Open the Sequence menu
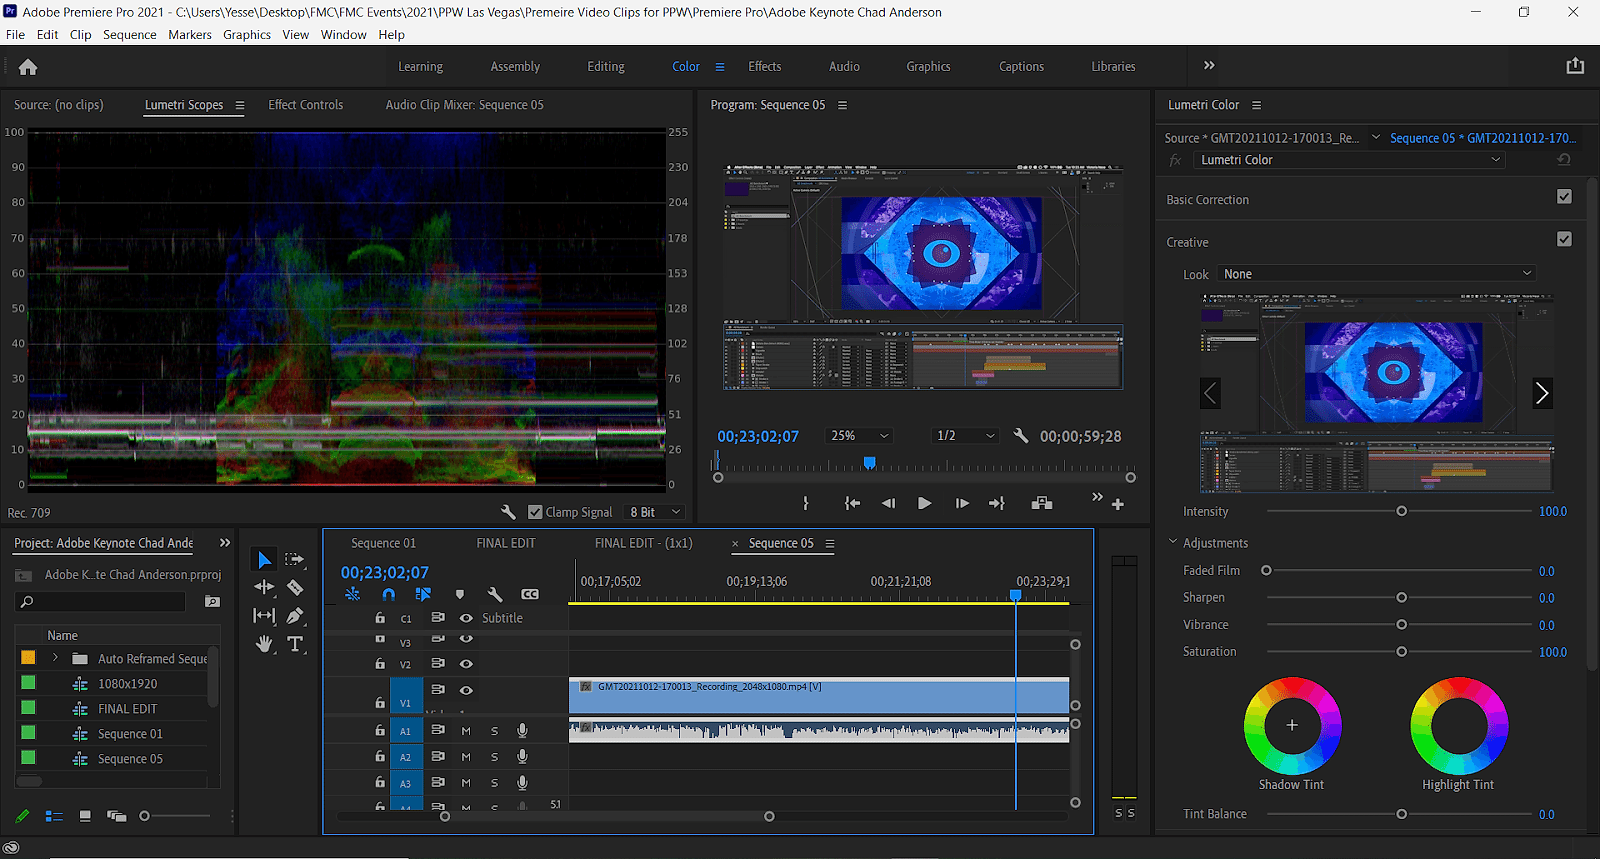 (129, 34)
